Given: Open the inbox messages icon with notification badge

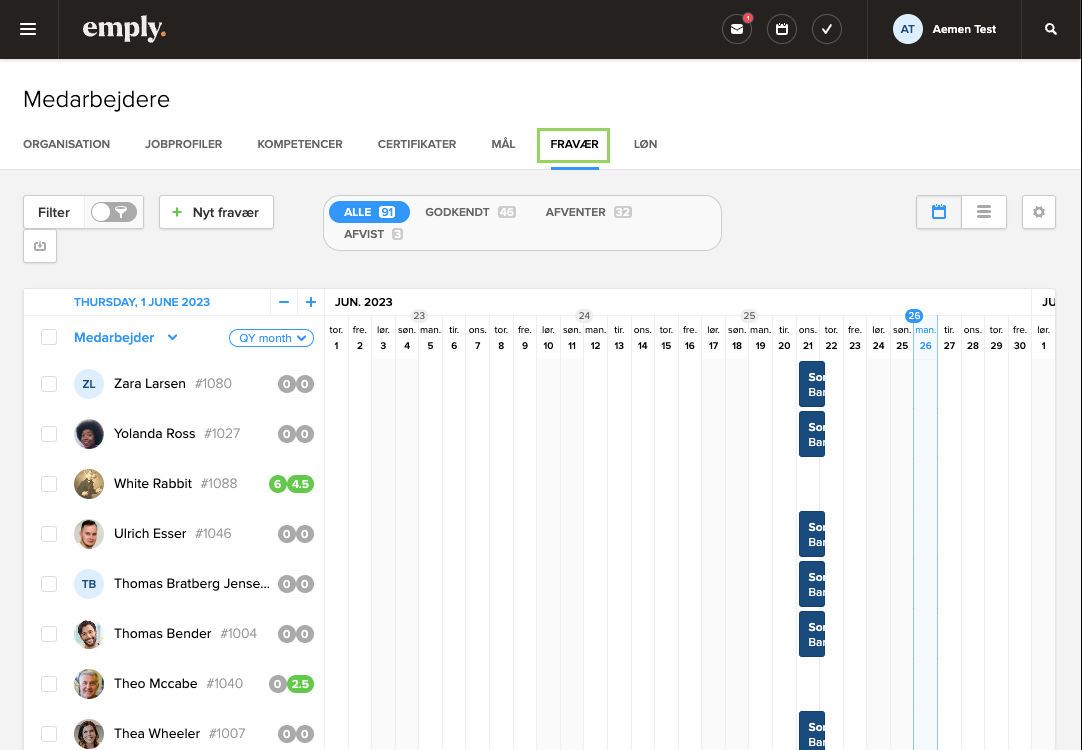Looking at the screenshot, I should (737, 29).
